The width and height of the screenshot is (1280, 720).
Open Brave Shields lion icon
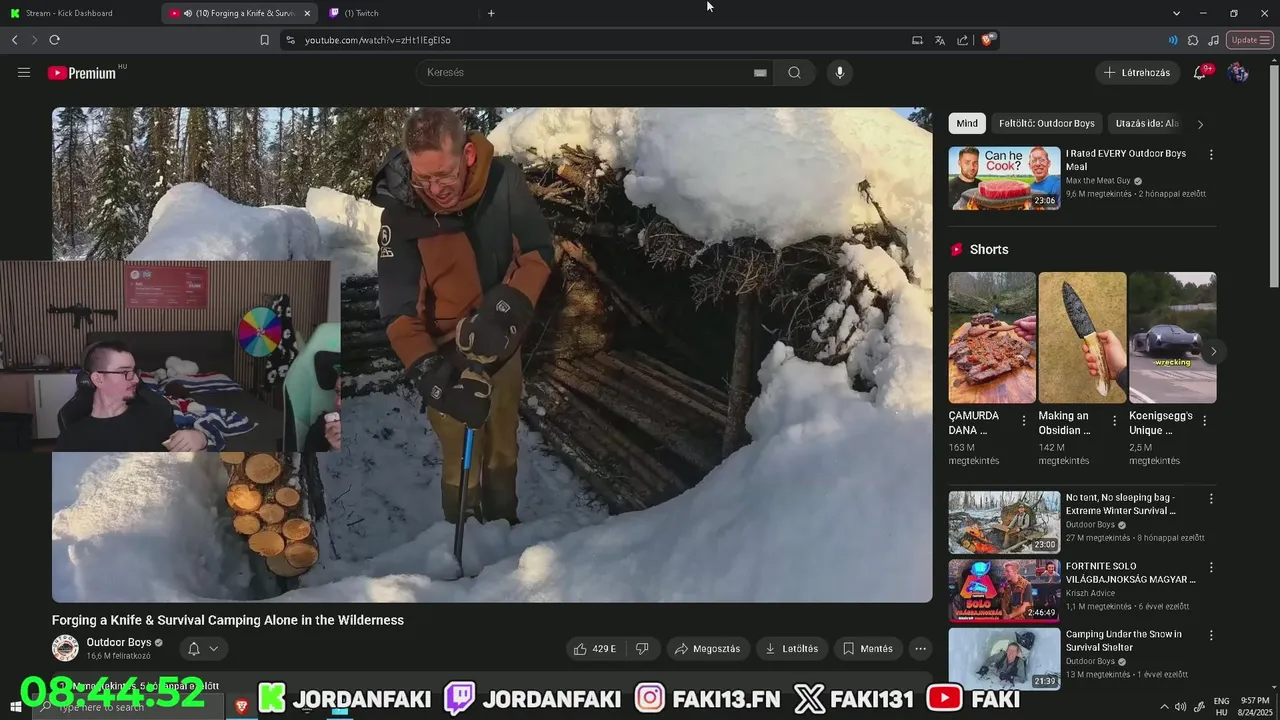pyautogui.click(x=988, y=40)
